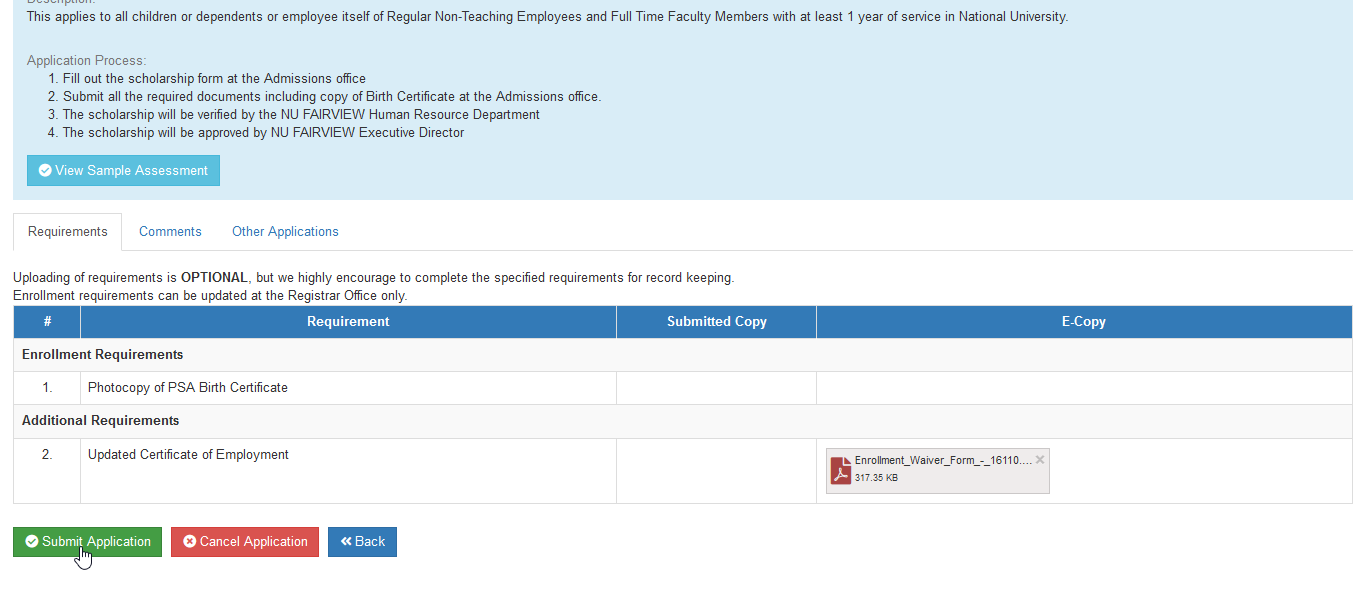Click the Submitted Copy column header
The height and width of the screenshot is (593, 1358).
pos(717,322)
